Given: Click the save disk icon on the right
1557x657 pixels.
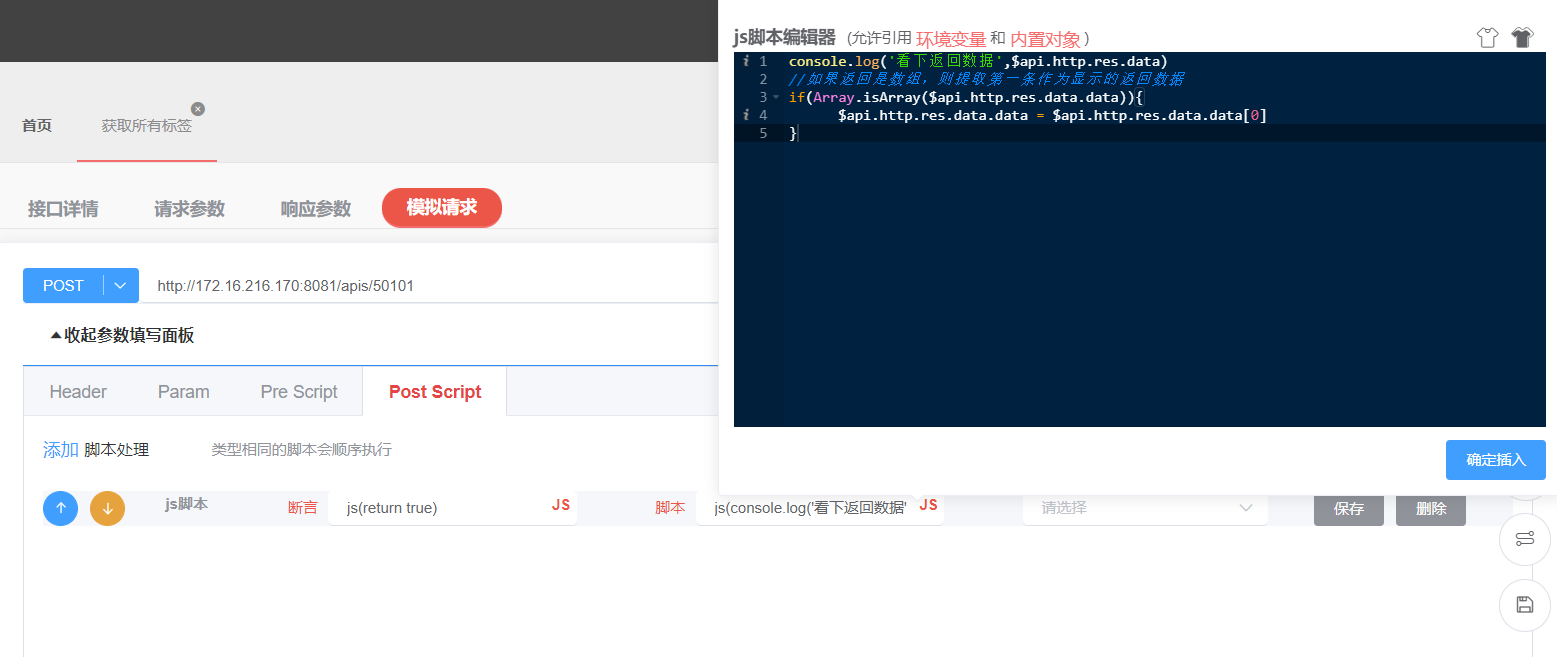Looking at the screenshot, I should pyautogui.click(x=1525, y=605).
